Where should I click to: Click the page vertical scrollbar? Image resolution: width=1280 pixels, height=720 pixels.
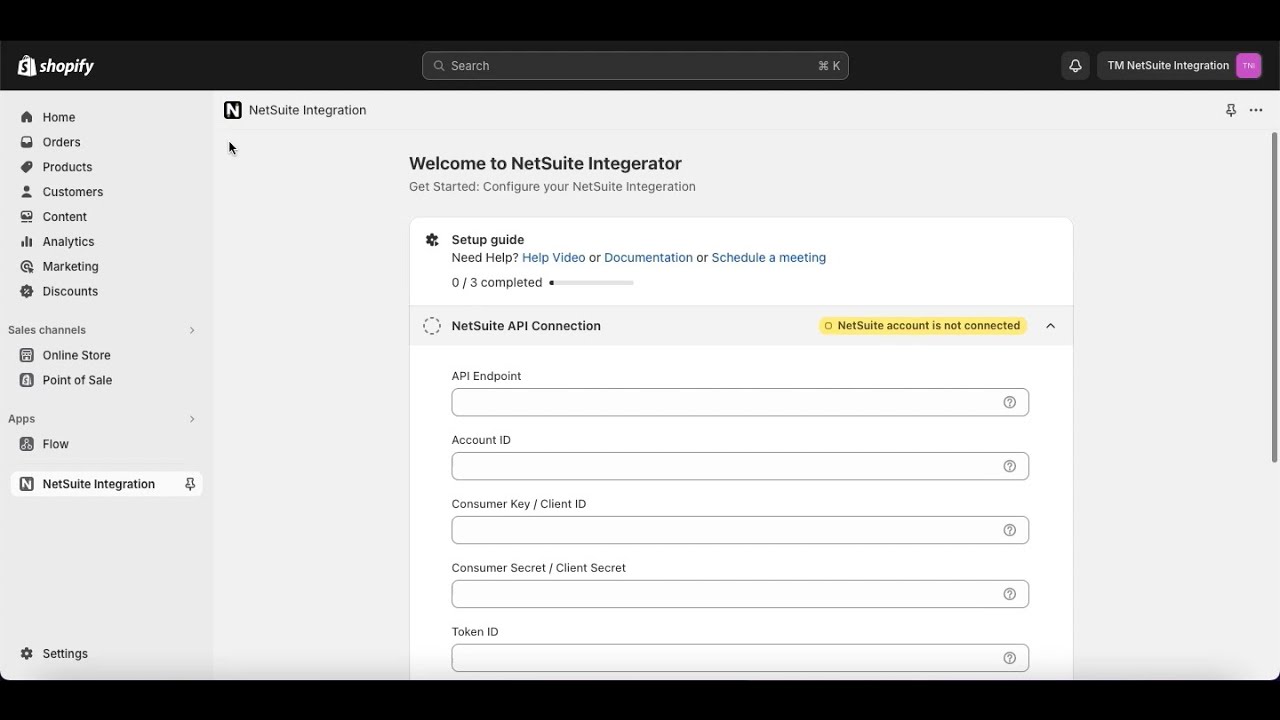[x=1274, y=297]
